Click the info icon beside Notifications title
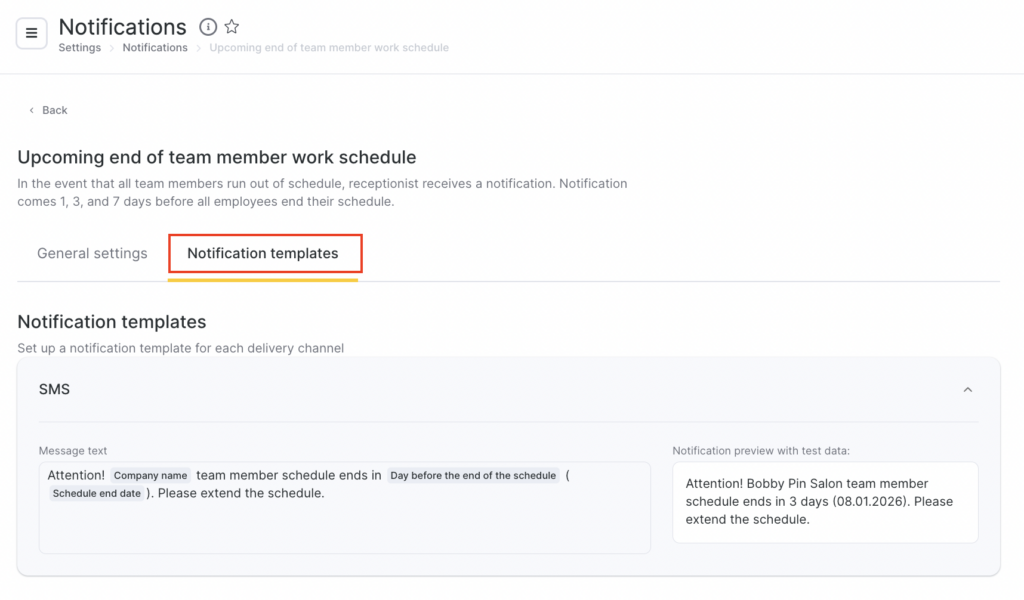1024x600 pixels. tap(208, 27)
